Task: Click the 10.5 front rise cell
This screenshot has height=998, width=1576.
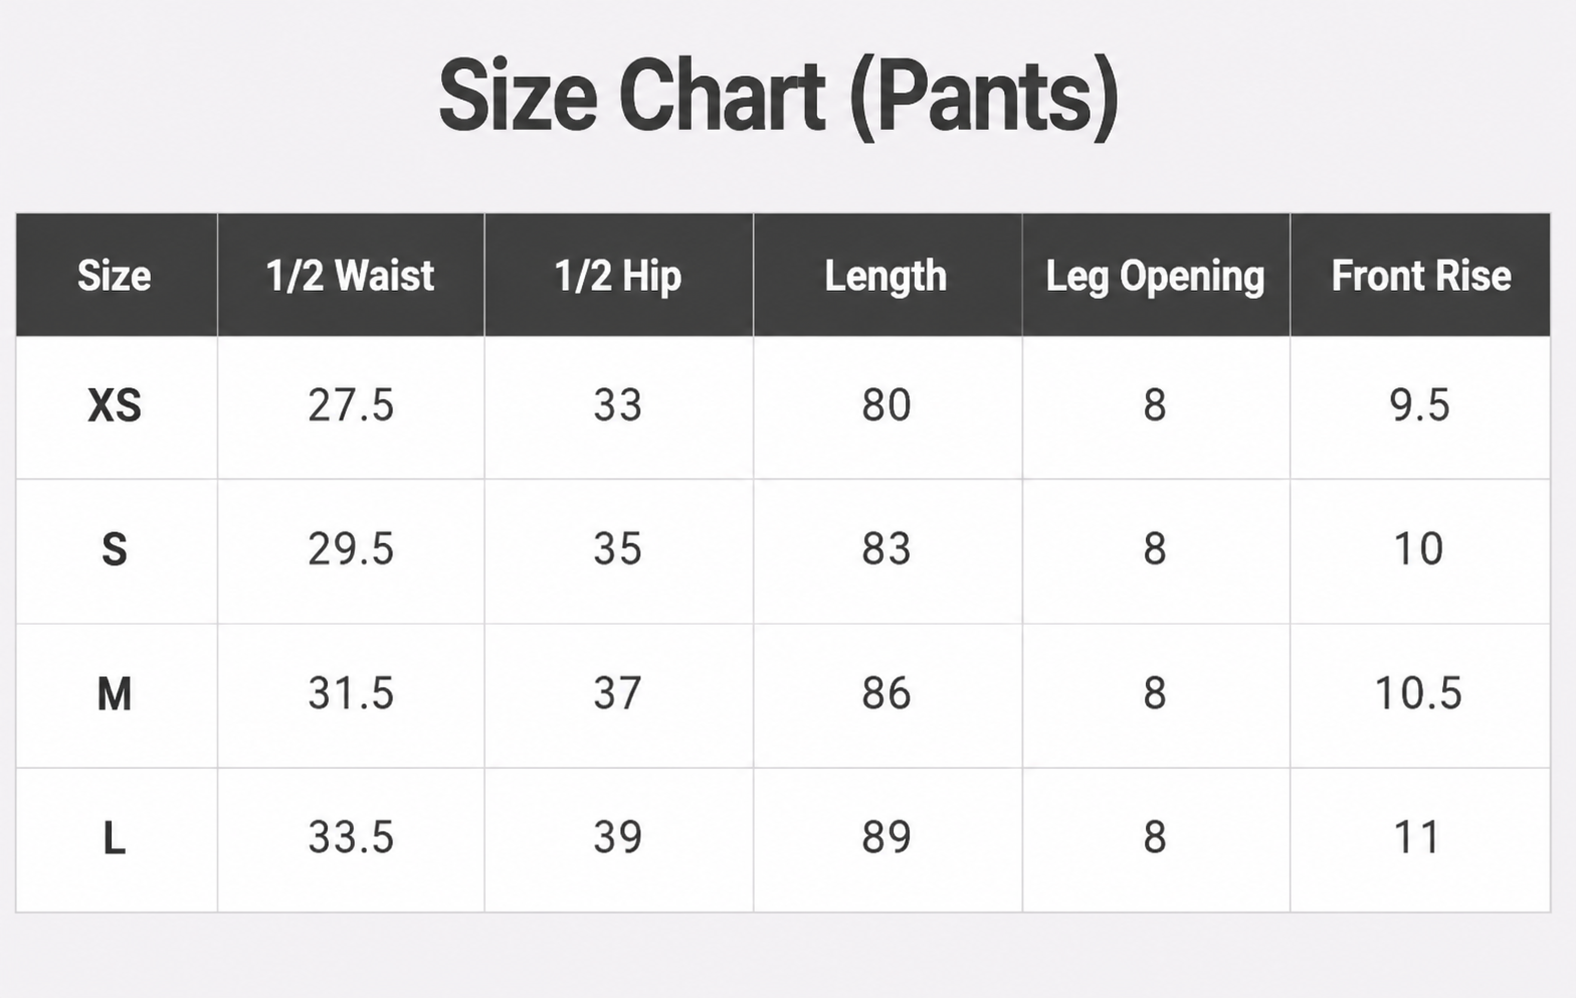Action: (1418, 693)
